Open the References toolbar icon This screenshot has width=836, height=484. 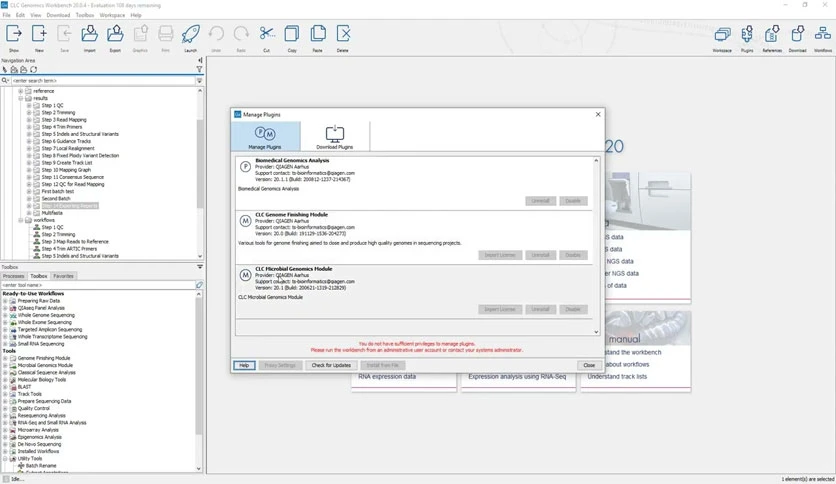tap(772, 35)
